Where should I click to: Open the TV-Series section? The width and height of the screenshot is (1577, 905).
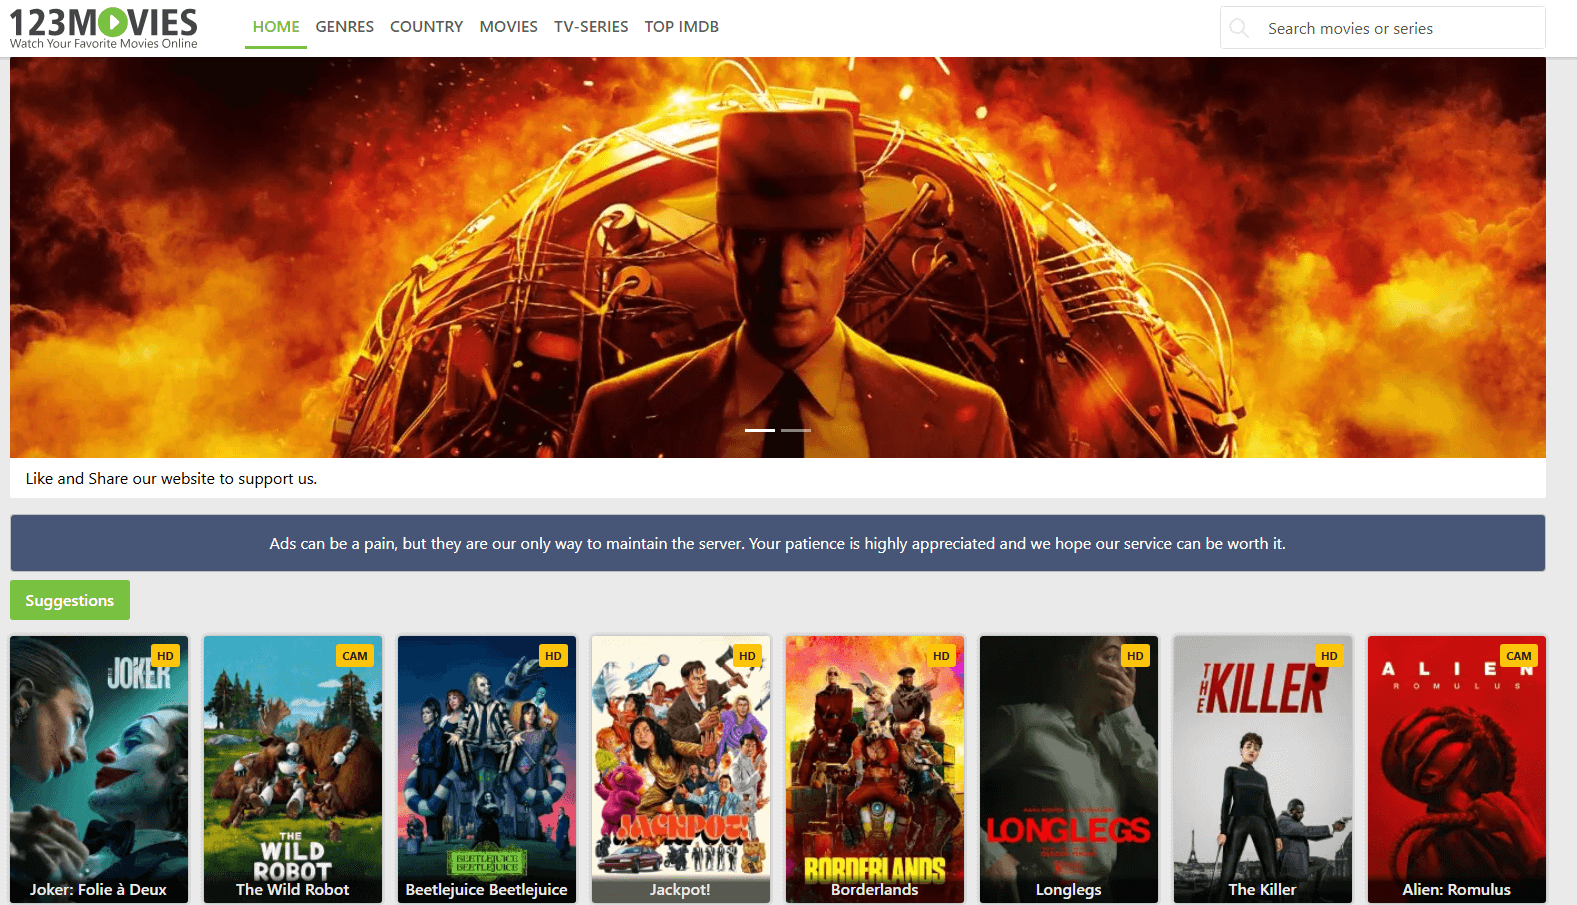(591, 27)
